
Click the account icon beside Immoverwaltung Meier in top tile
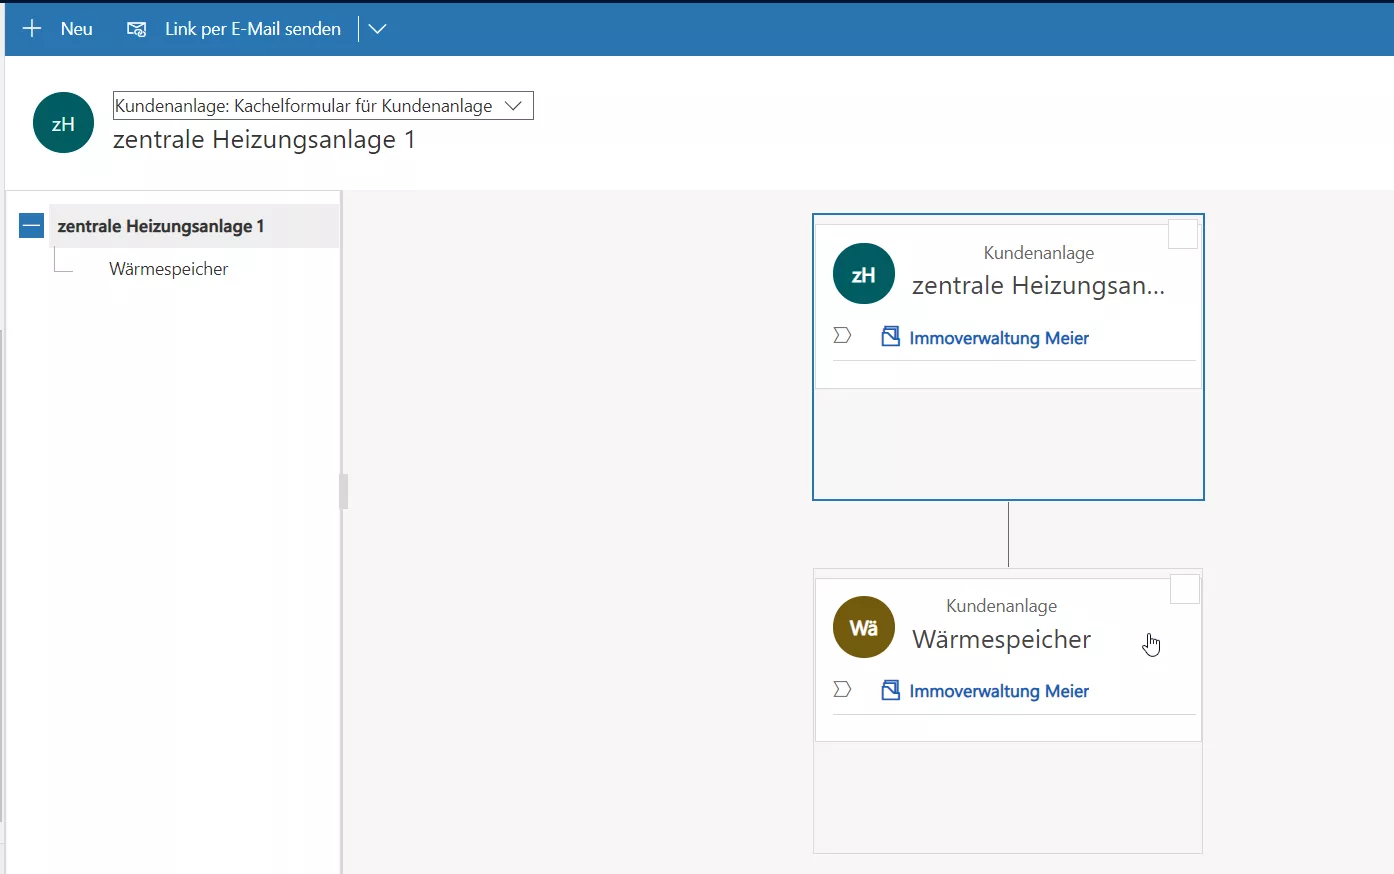coord(890,337)
